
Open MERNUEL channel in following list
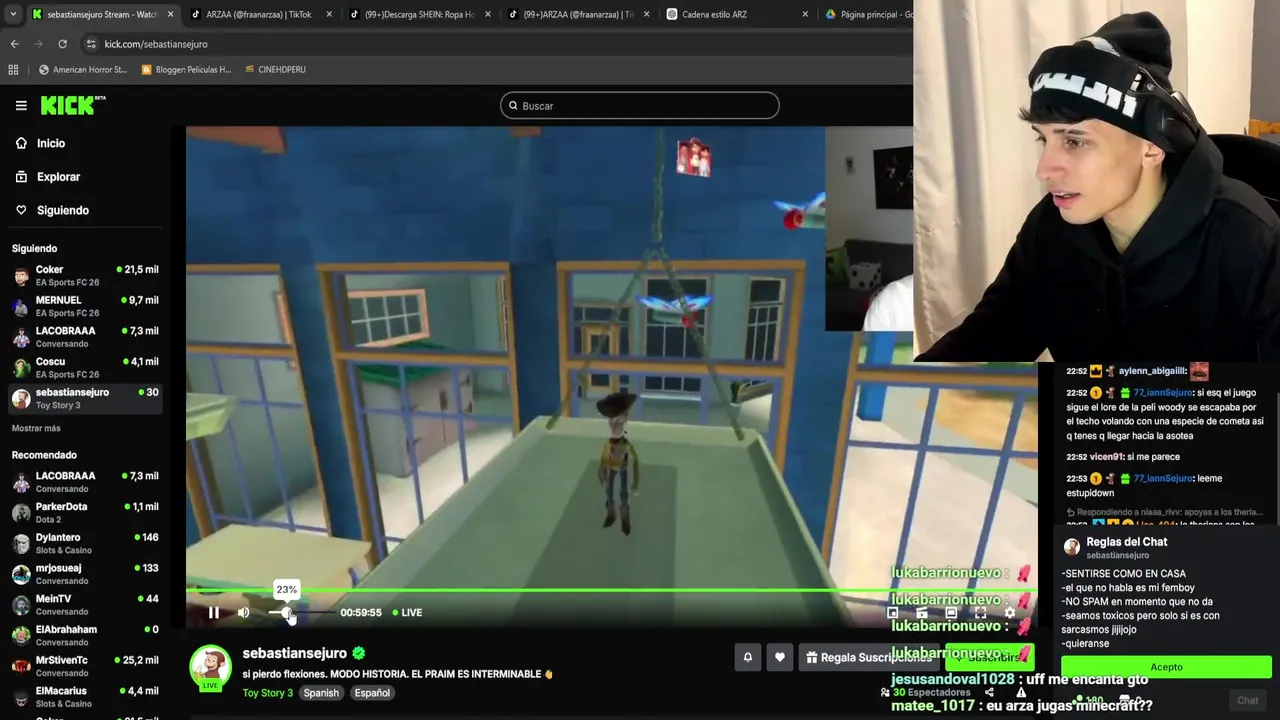tap(85, 306)
